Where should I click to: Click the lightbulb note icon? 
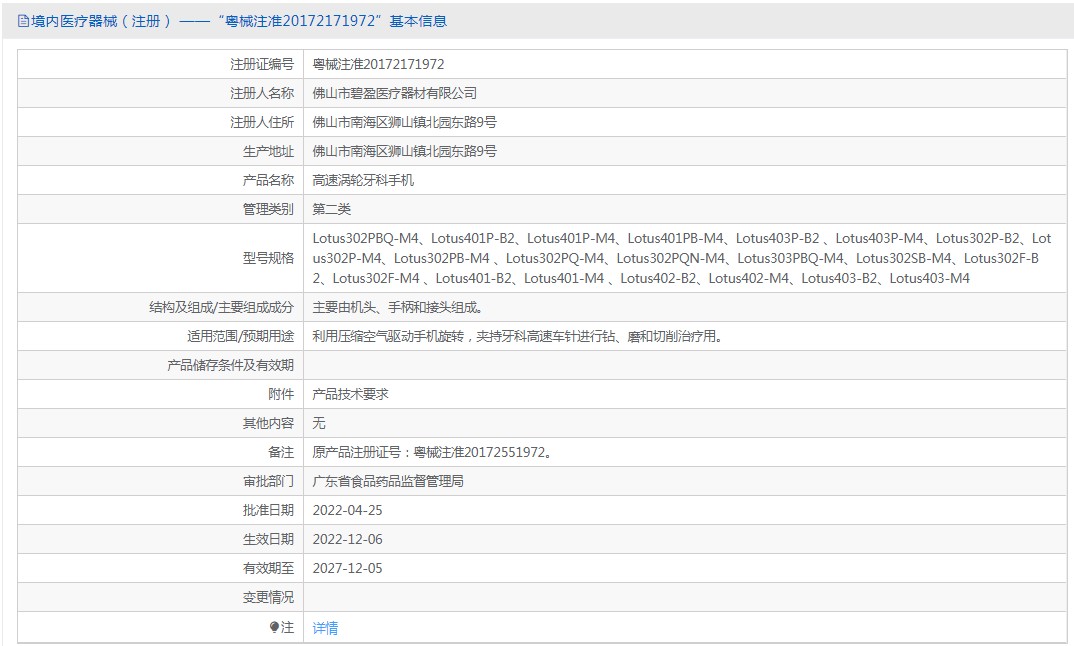(274, 627)
